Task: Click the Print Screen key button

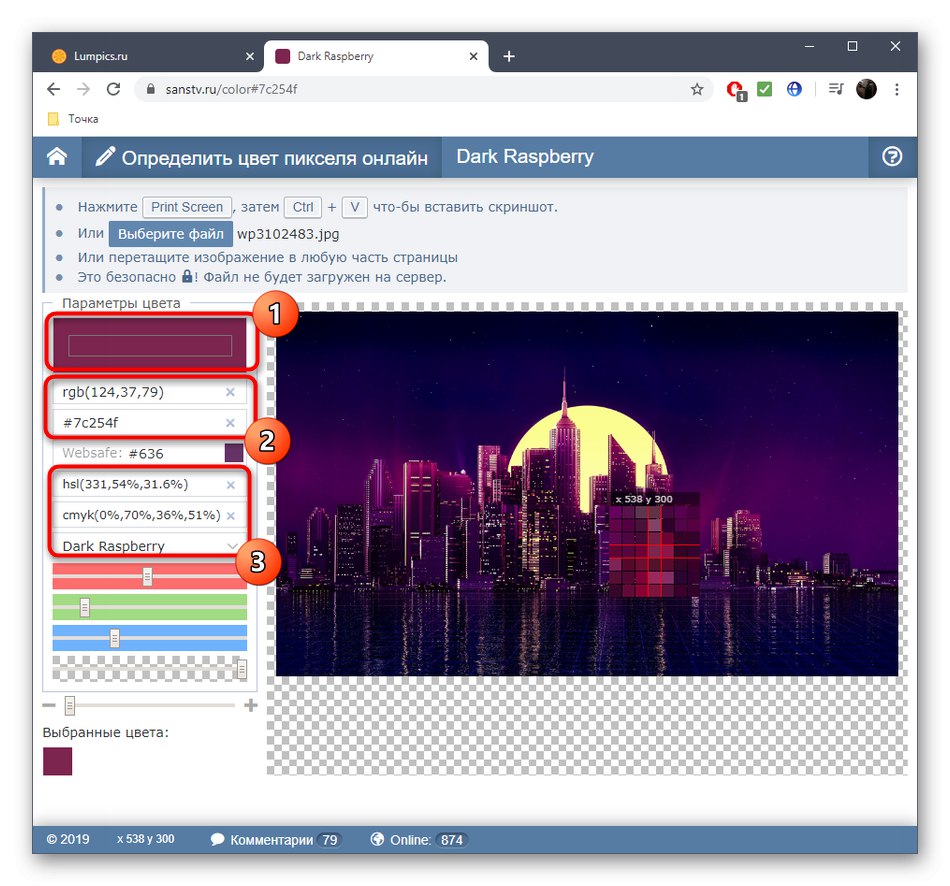Action: (x=187, y=207)
